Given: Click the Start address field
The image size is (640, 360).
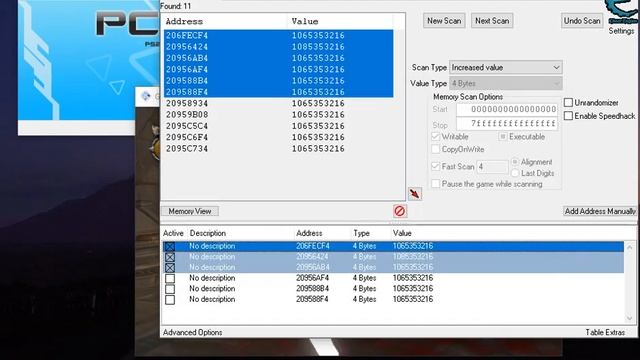Looking at the screenshot, I should [507, 109].
